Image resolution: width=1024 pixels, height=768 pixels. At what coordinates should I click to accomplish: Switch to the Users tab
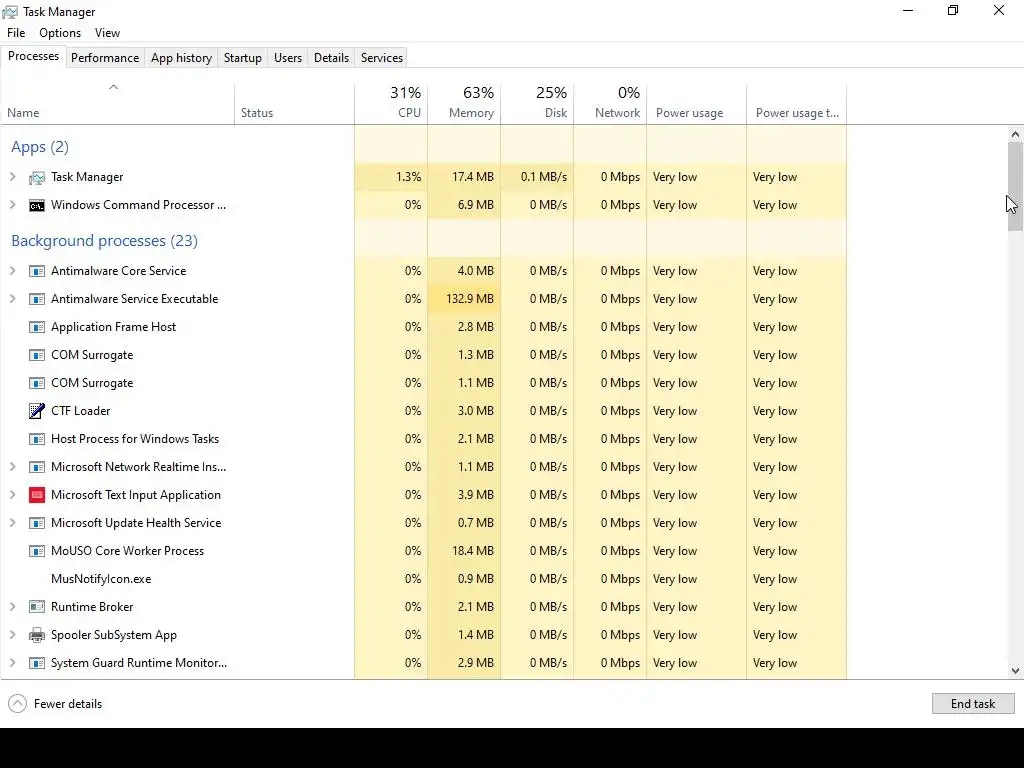click(288, 57)
